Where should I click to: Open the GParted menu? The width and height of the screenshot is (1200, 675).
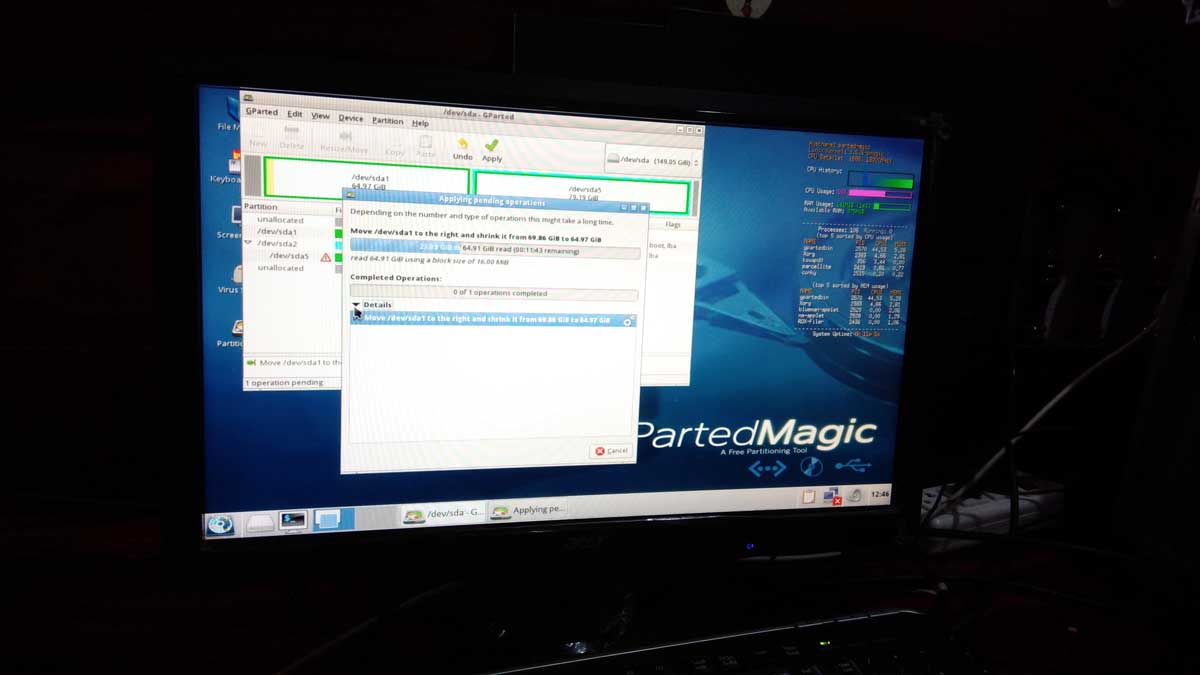click(261, 112)
